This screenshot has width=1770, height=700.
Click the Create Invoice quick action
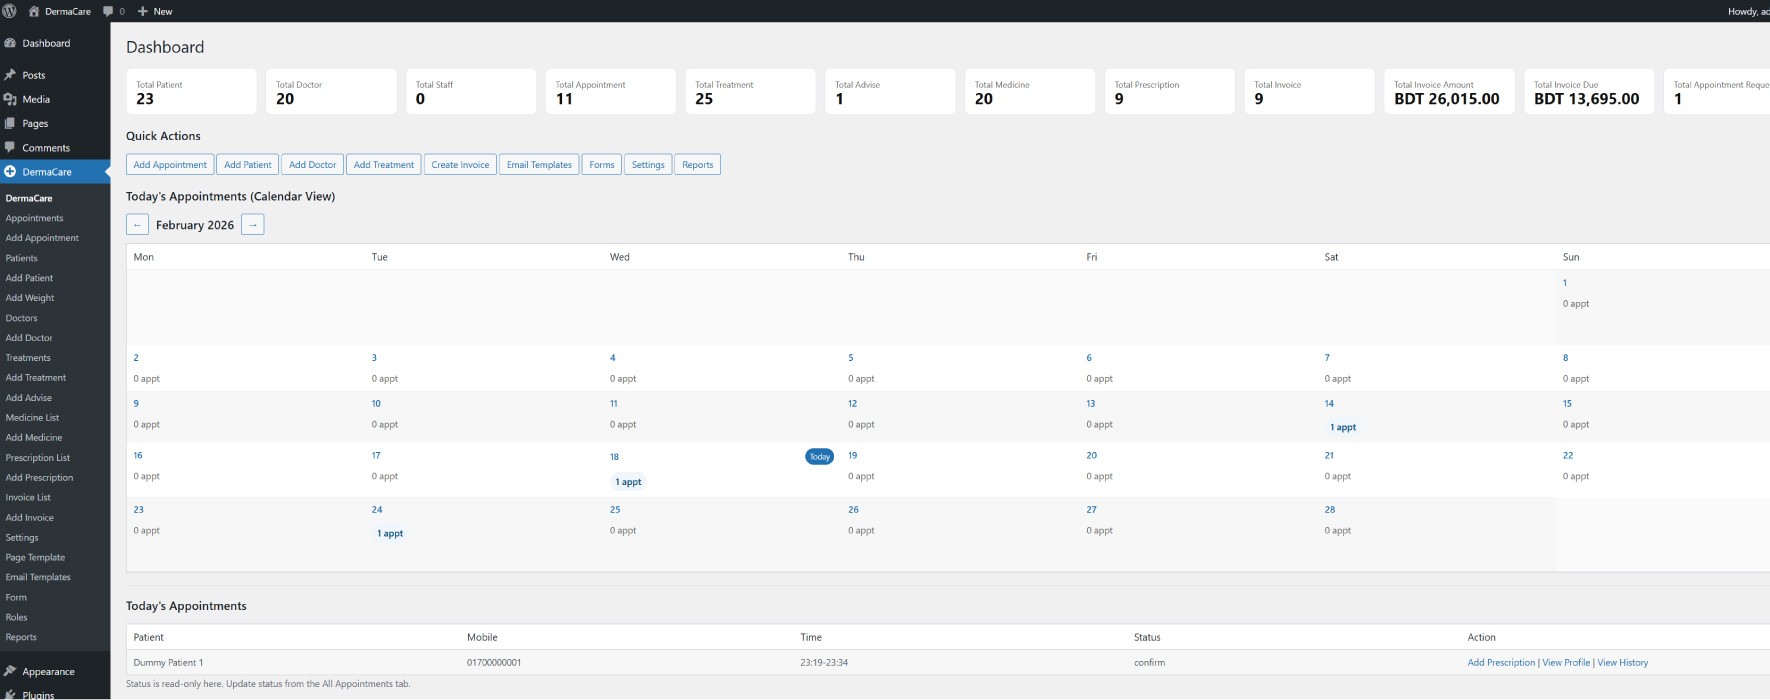coord(460,165)
